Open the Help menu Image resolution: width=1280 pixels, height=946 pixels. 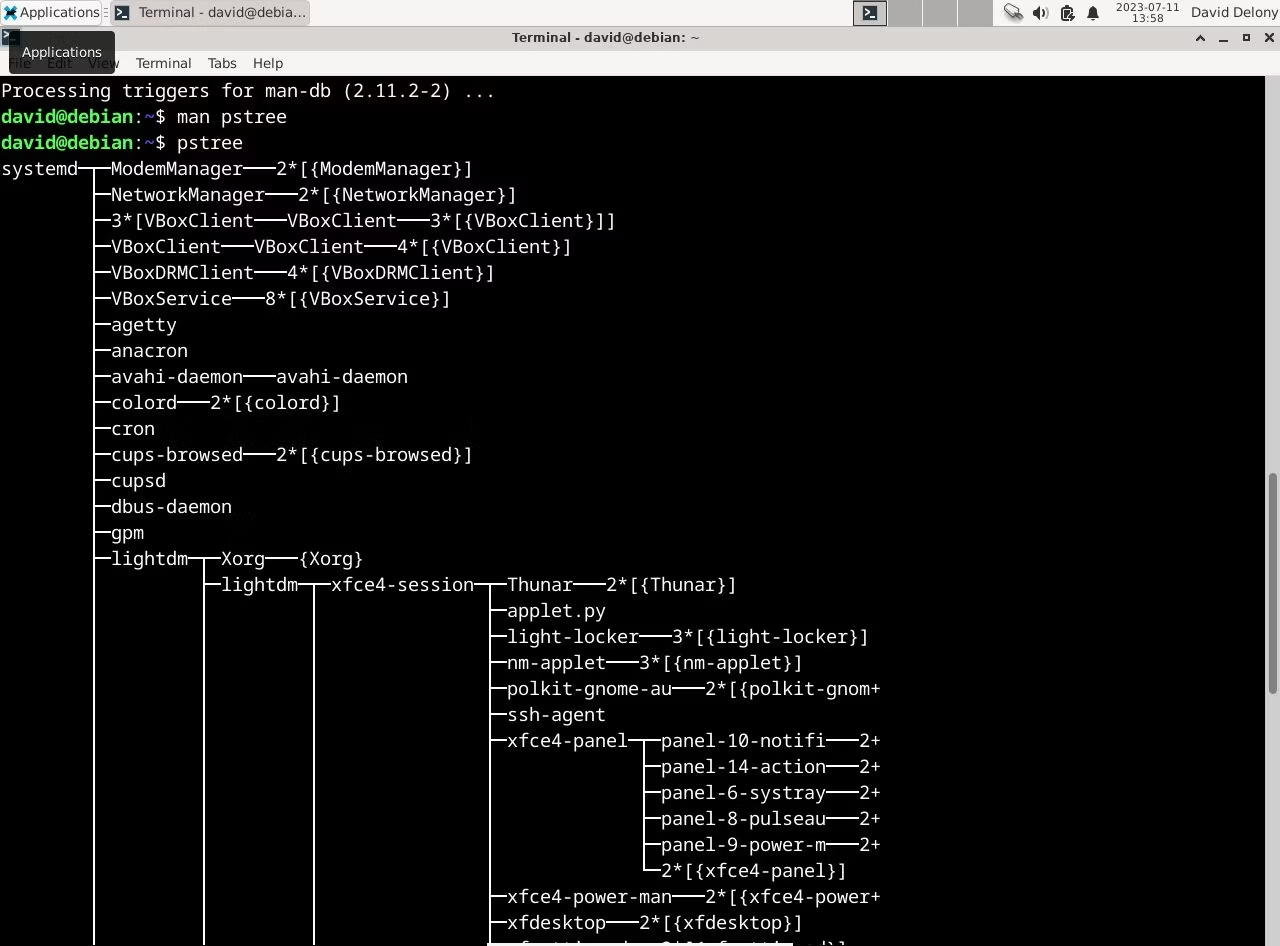coord(268,63)
